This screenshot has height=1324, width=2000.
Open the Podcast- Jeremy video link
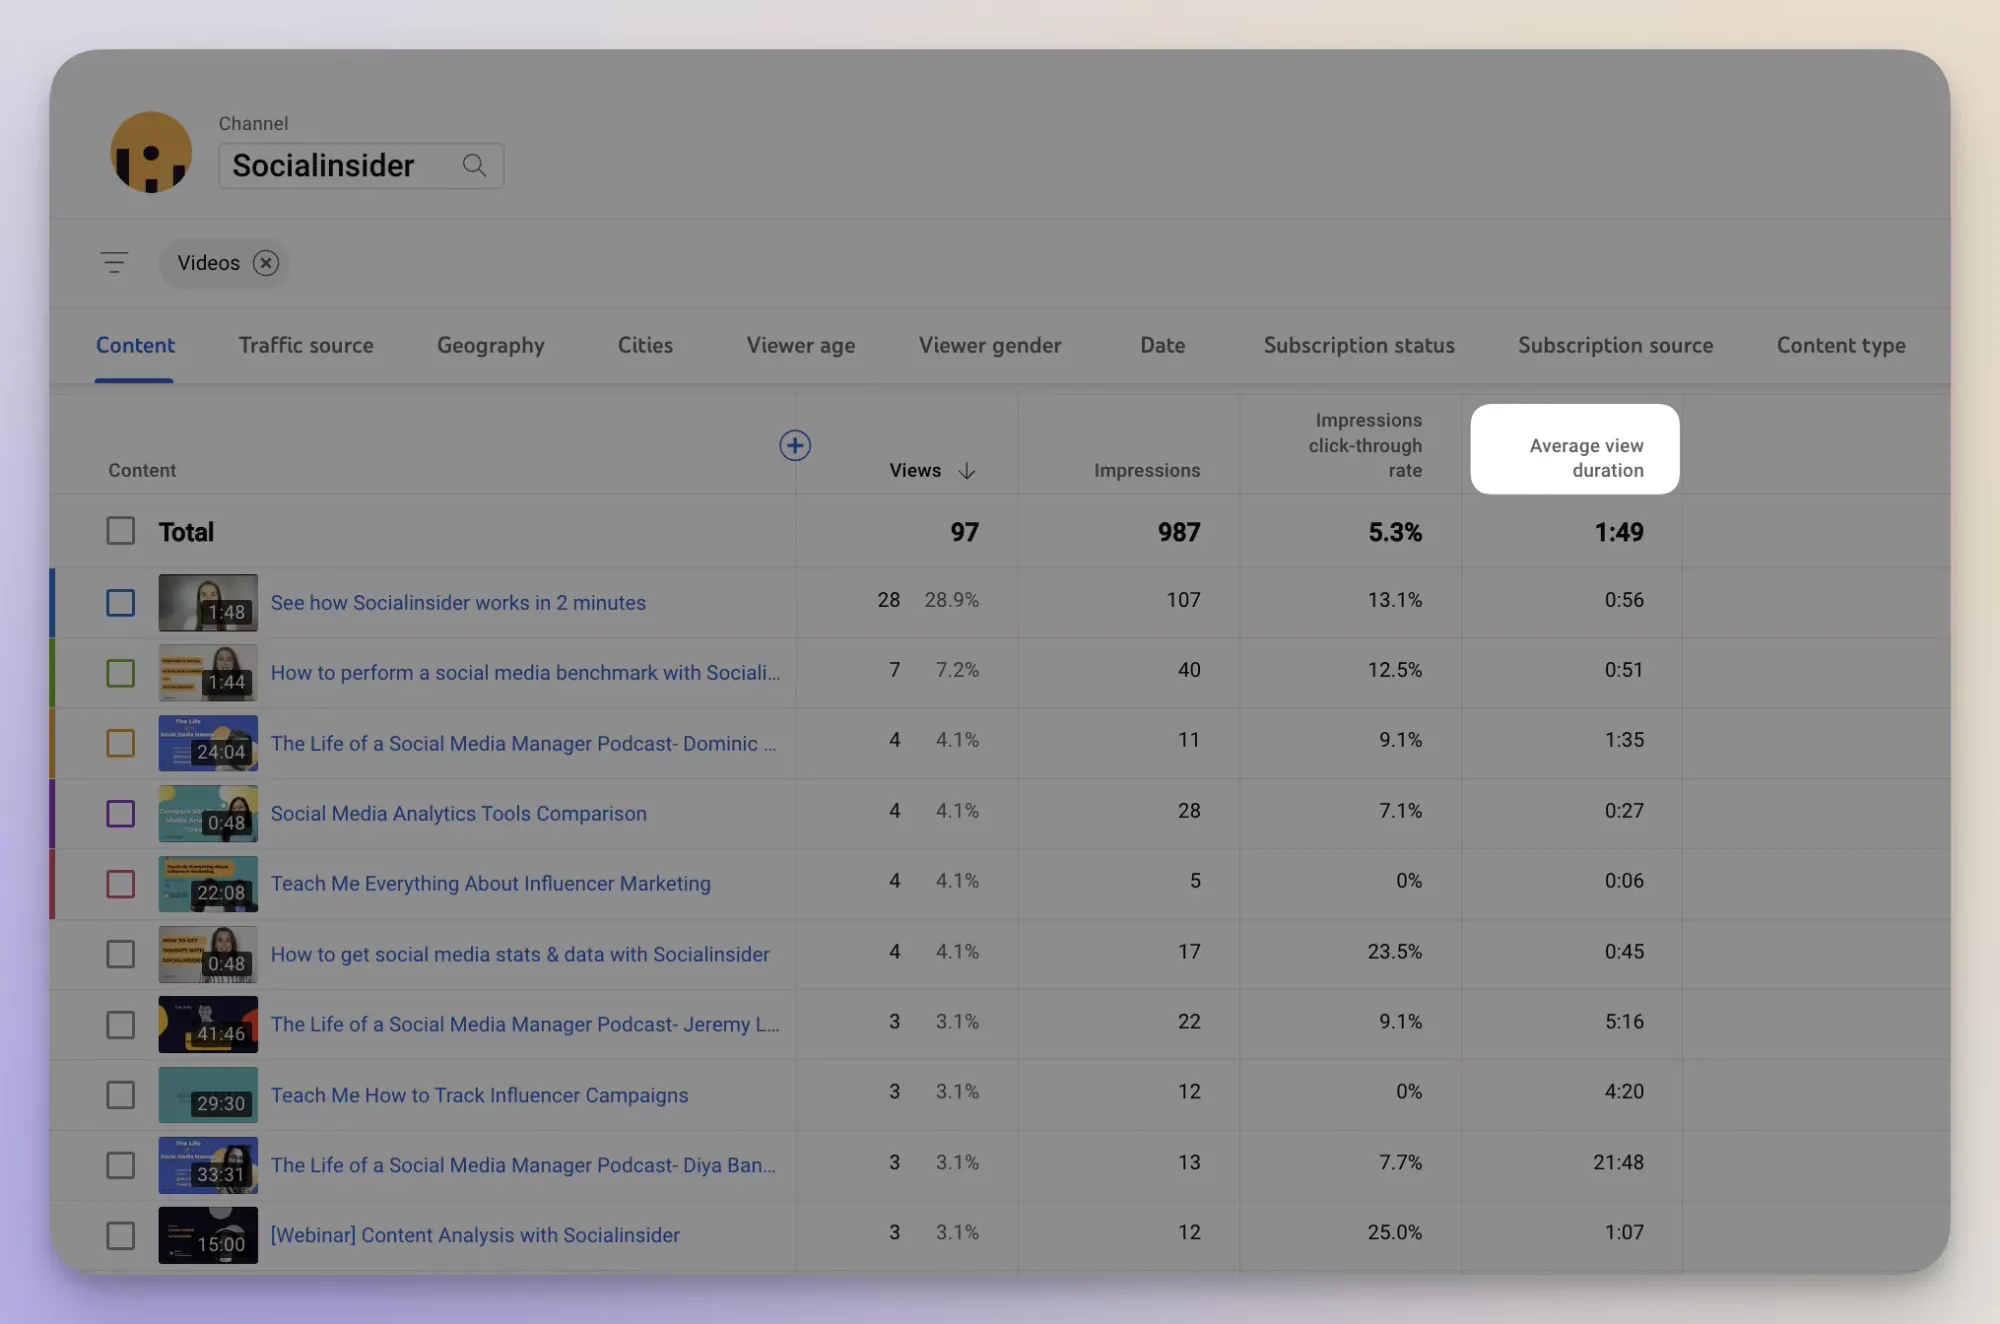point(525,1025)
